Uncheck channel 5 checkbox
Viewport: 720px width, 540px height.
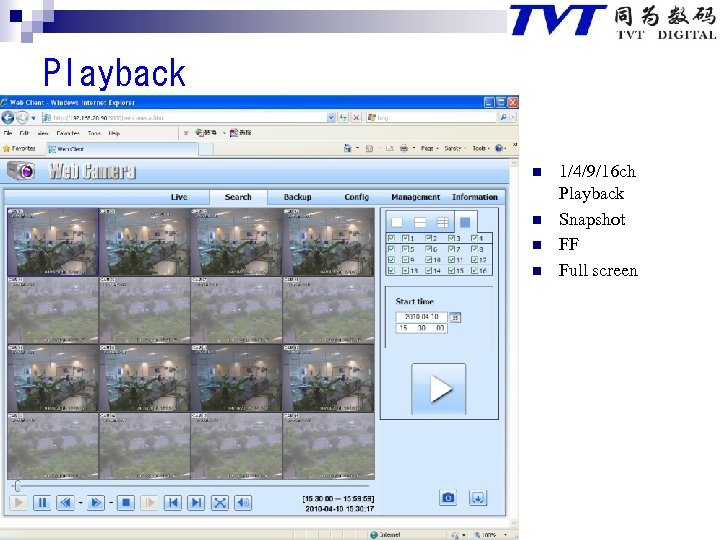(x=405, y=249)
